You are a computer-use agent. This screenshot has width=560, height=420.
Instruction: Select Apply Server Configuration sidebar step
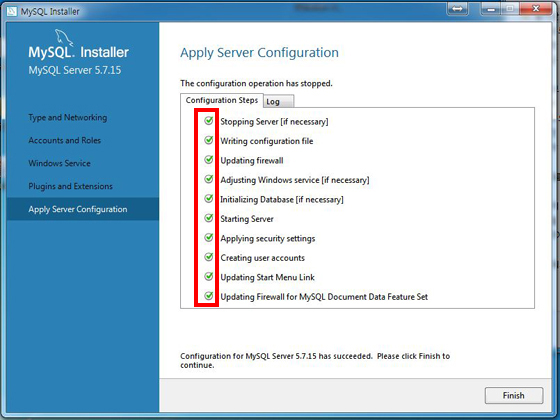(x=82, y=209)
